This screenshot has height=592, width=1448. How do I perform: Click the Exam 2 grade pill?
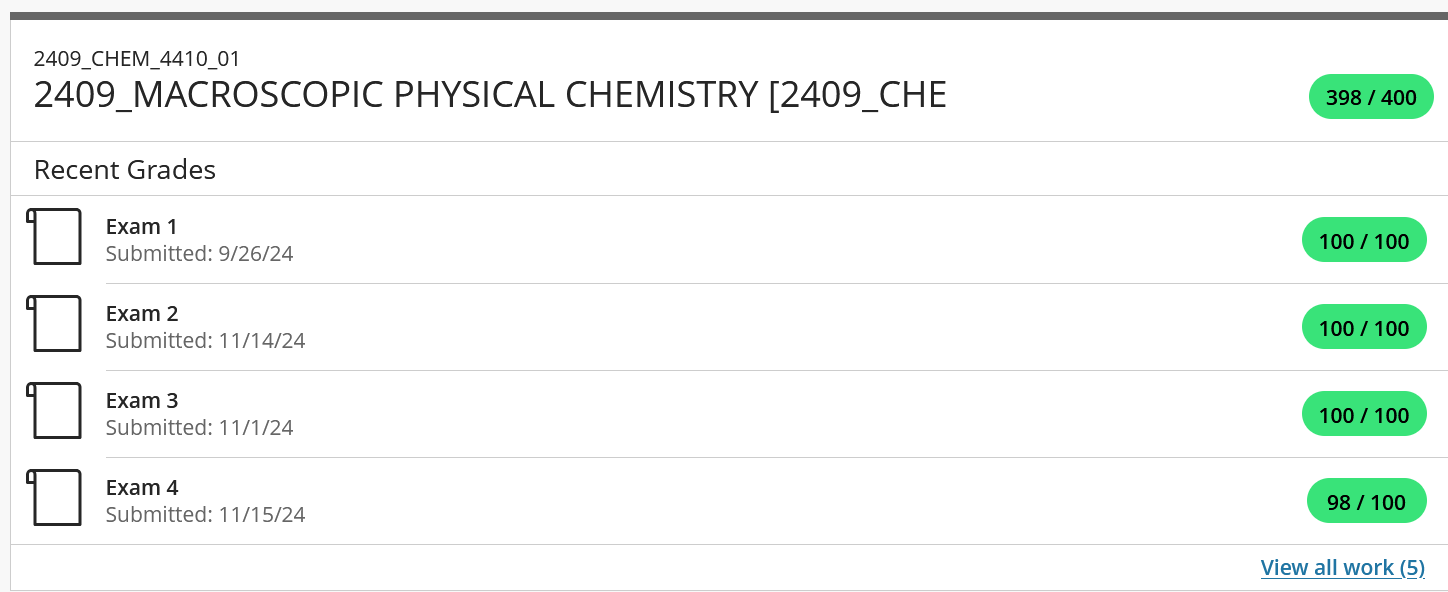tap(1364, 328)
